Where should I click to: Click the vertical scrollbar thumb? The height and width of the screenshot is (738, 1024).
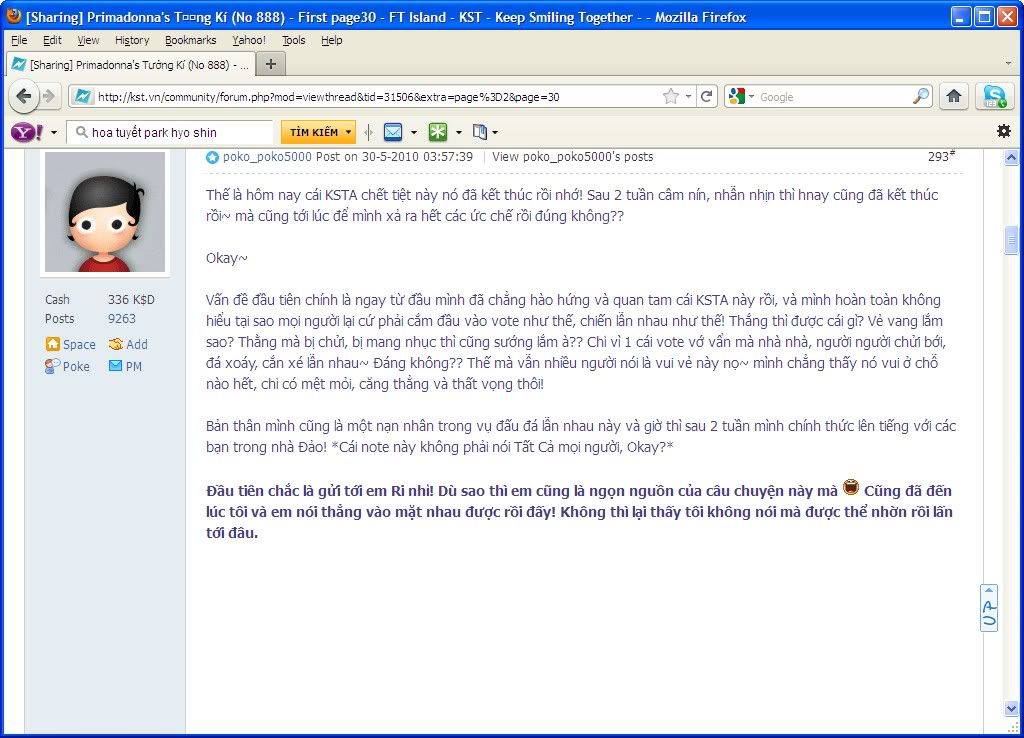1011,240
